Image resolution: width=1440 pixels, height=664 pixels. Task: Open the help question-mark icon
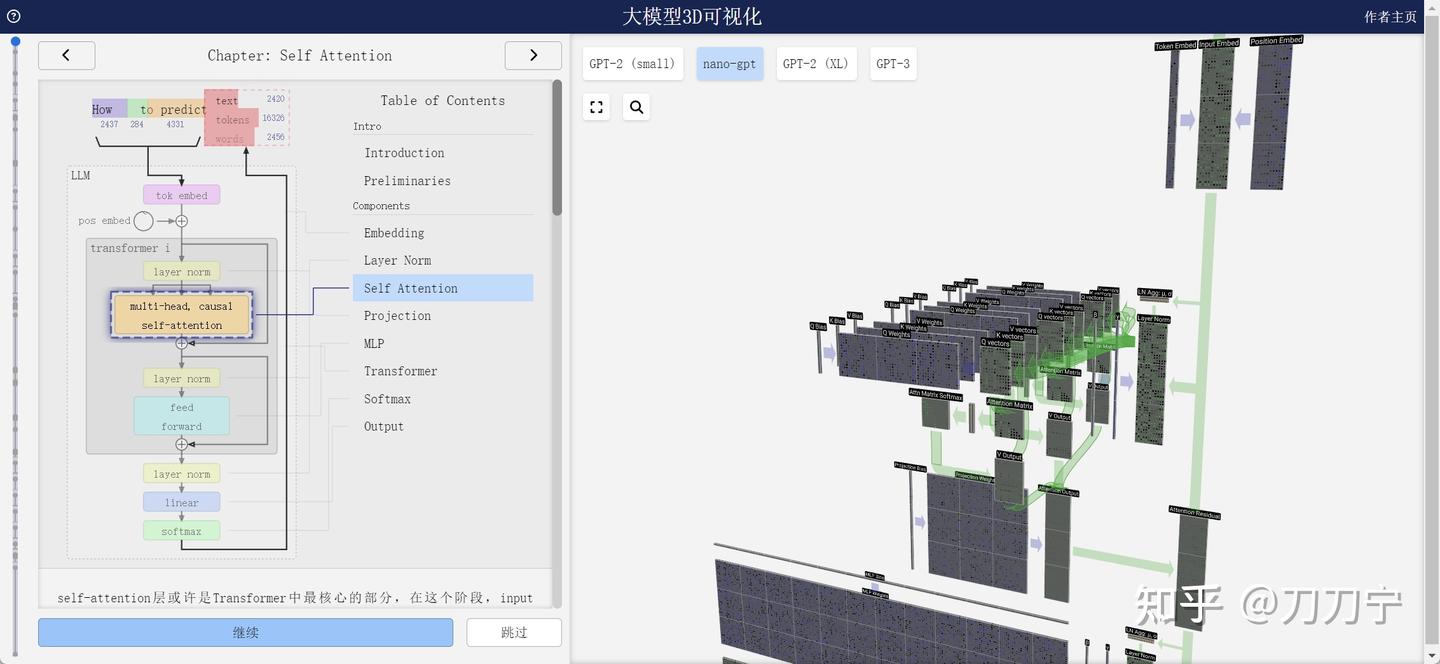[13, 16]
